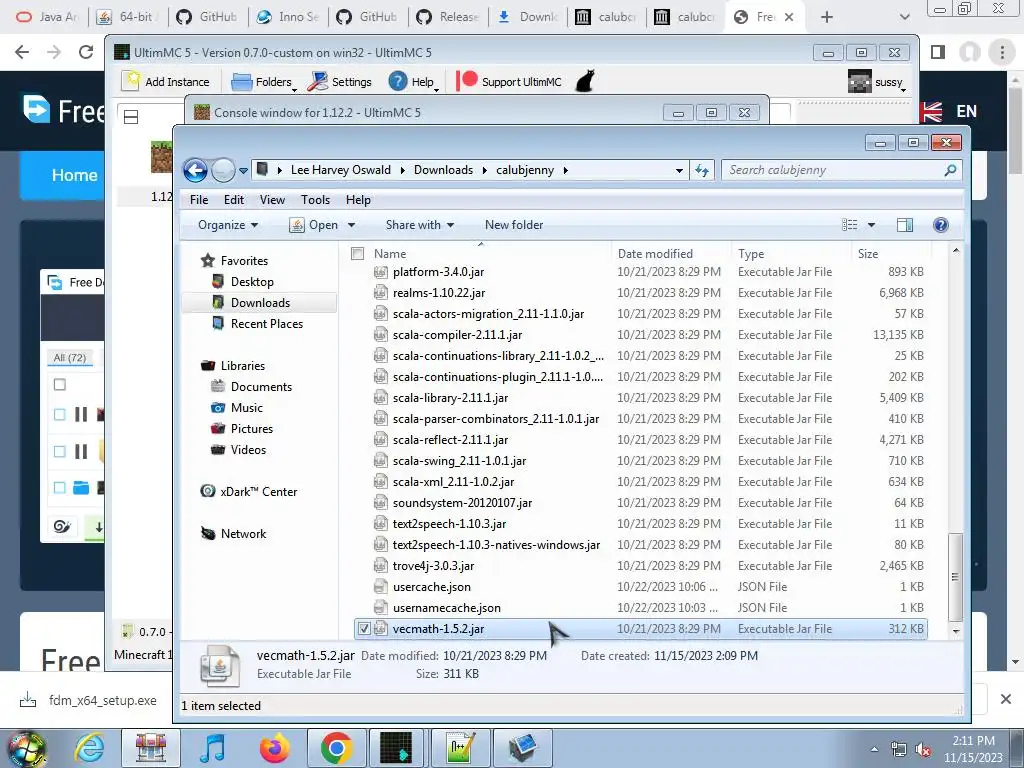The image size is (1024, 768).
Task: Switch to the Inno Se Chrome tab
Action: pyautogui.click(x=288, y=17)
